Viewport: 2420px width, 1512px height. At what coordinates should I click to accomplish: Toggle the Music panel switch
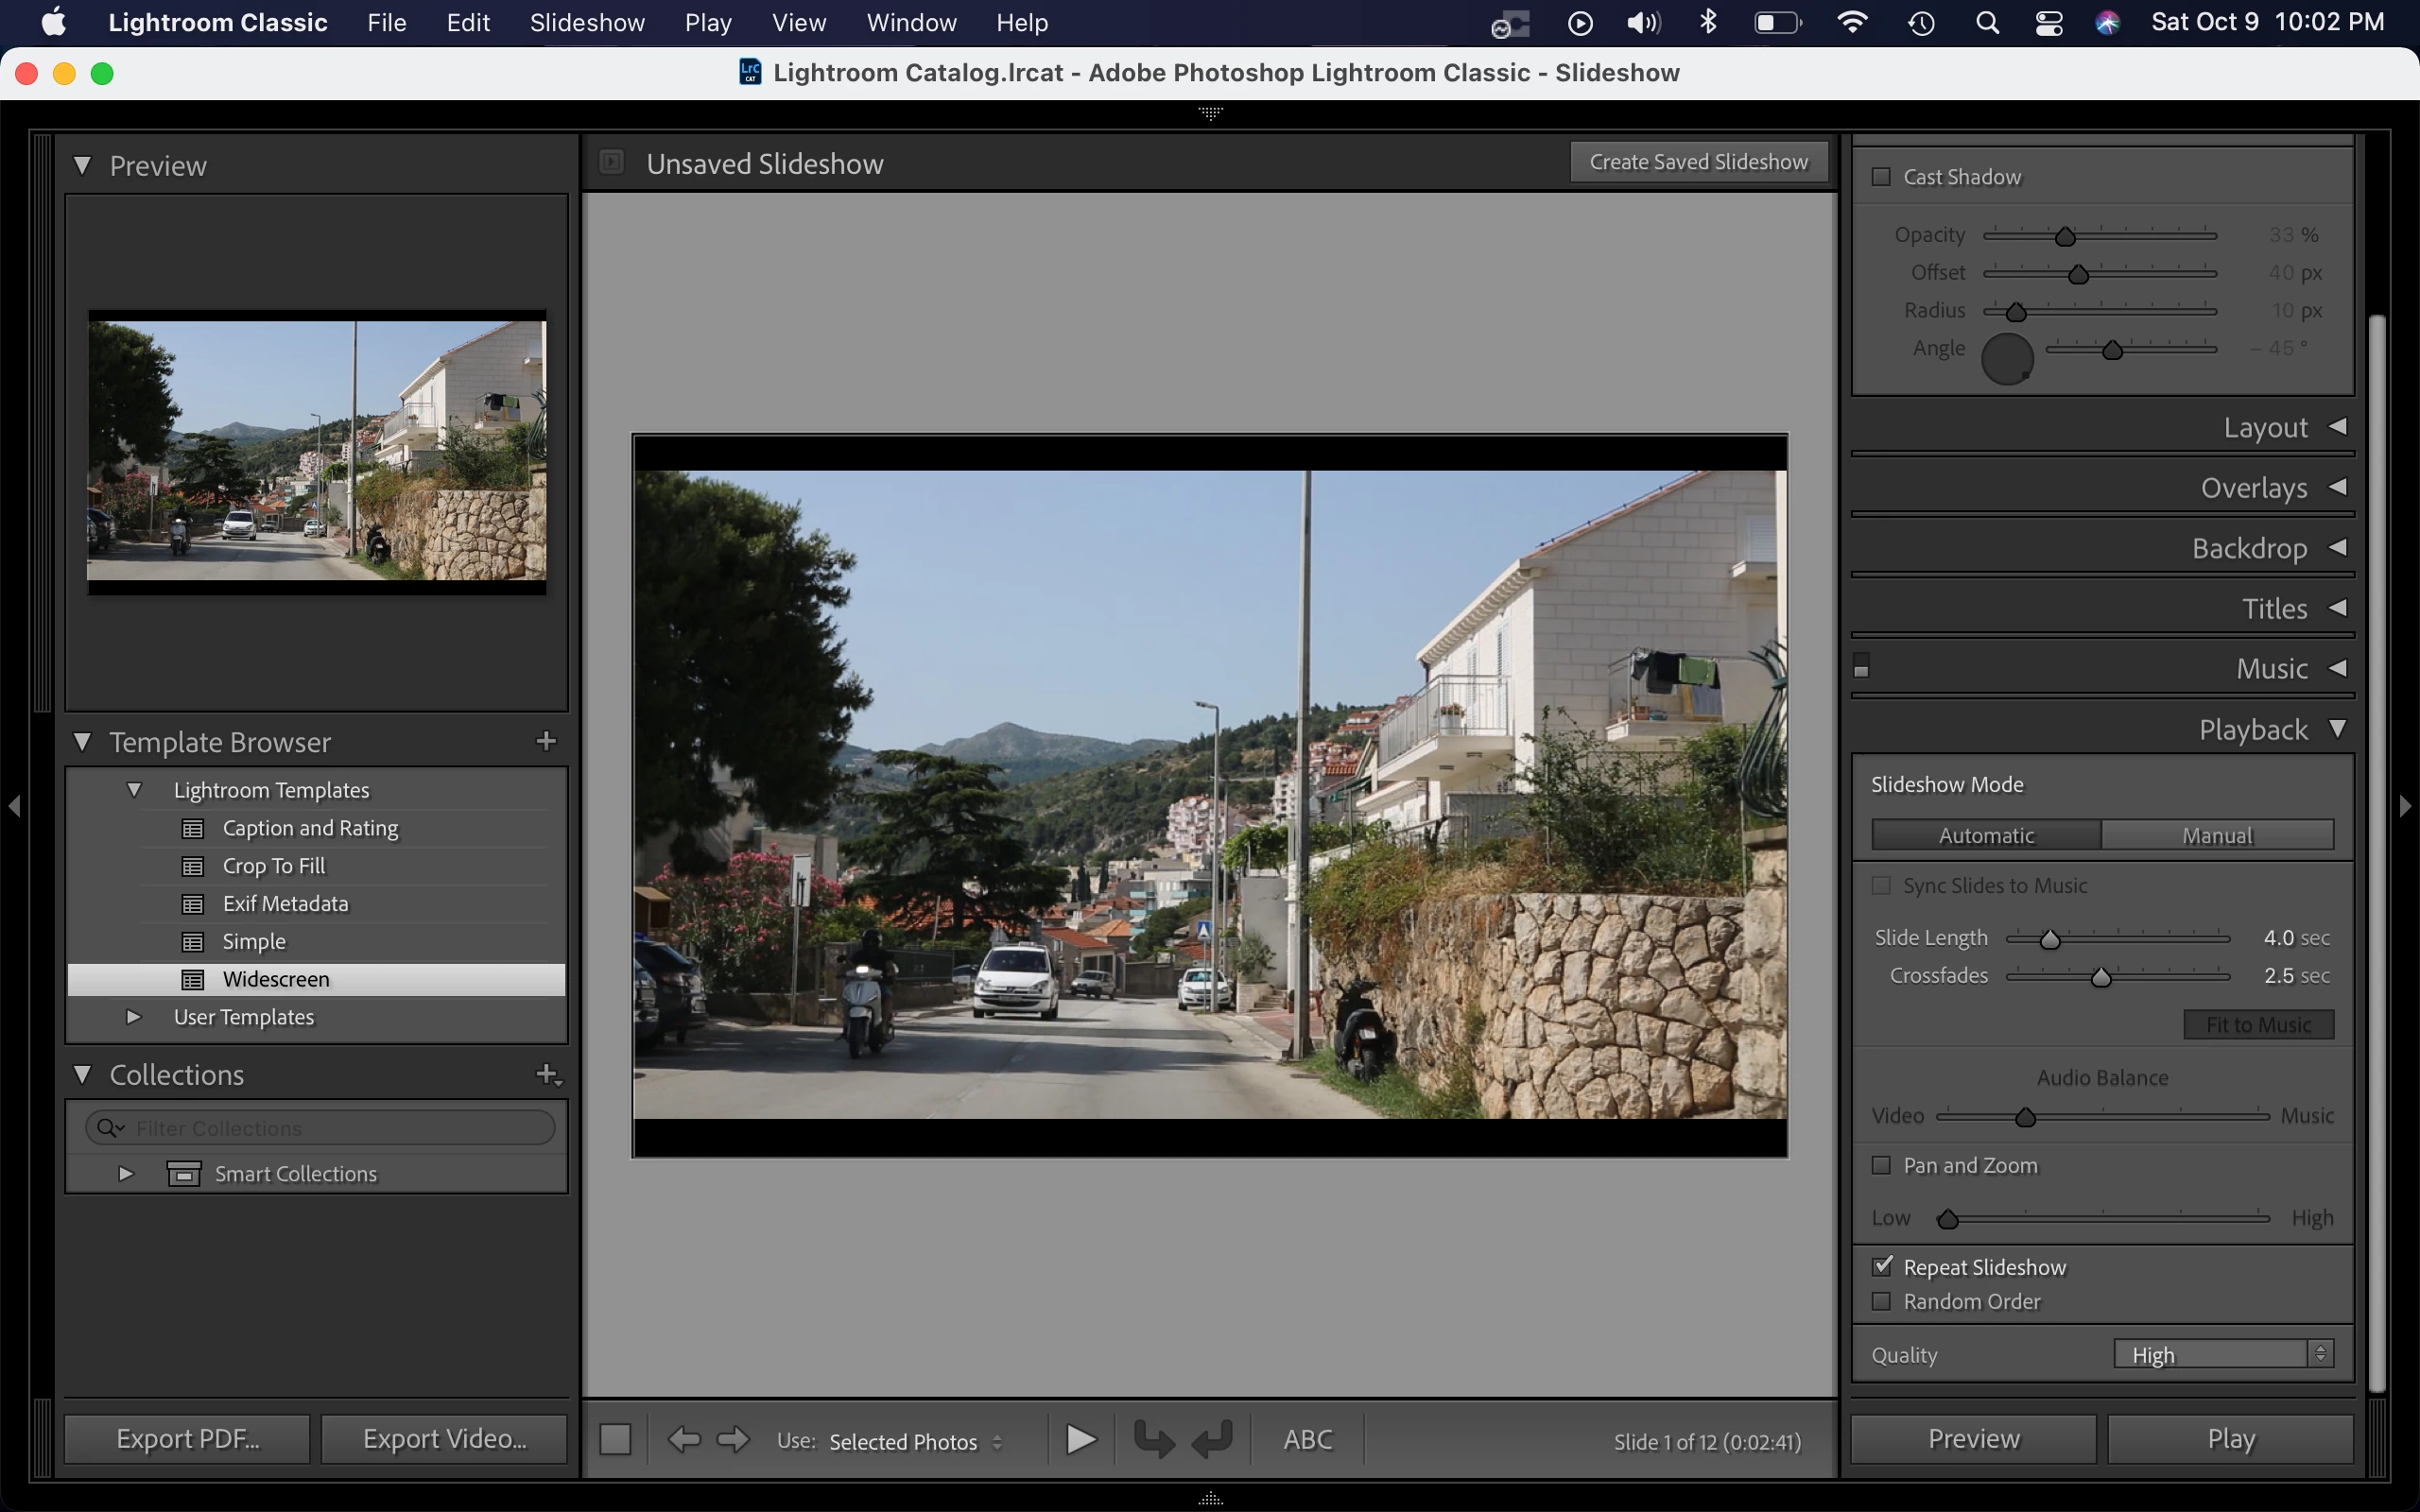pyautogui.click(x=1861, y=667)
